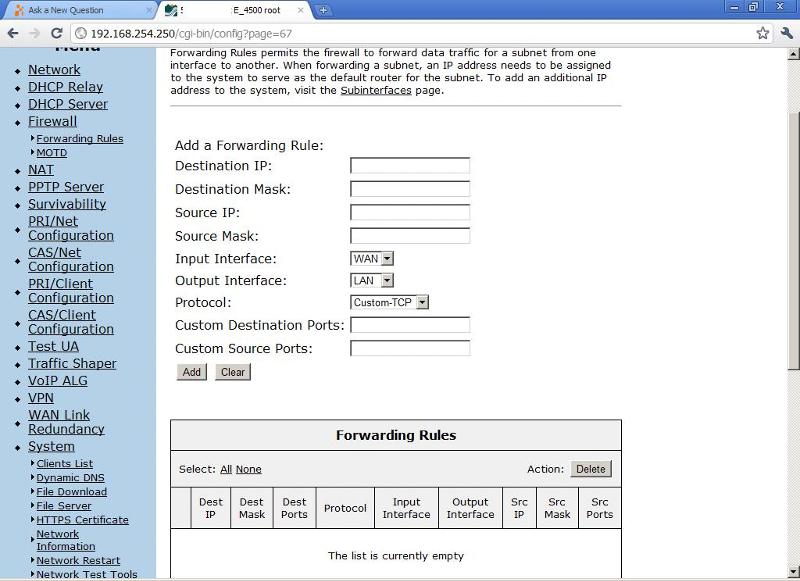Clear the forwarding rule form
The width and height of the screenshot is (800, 581).
233,372
